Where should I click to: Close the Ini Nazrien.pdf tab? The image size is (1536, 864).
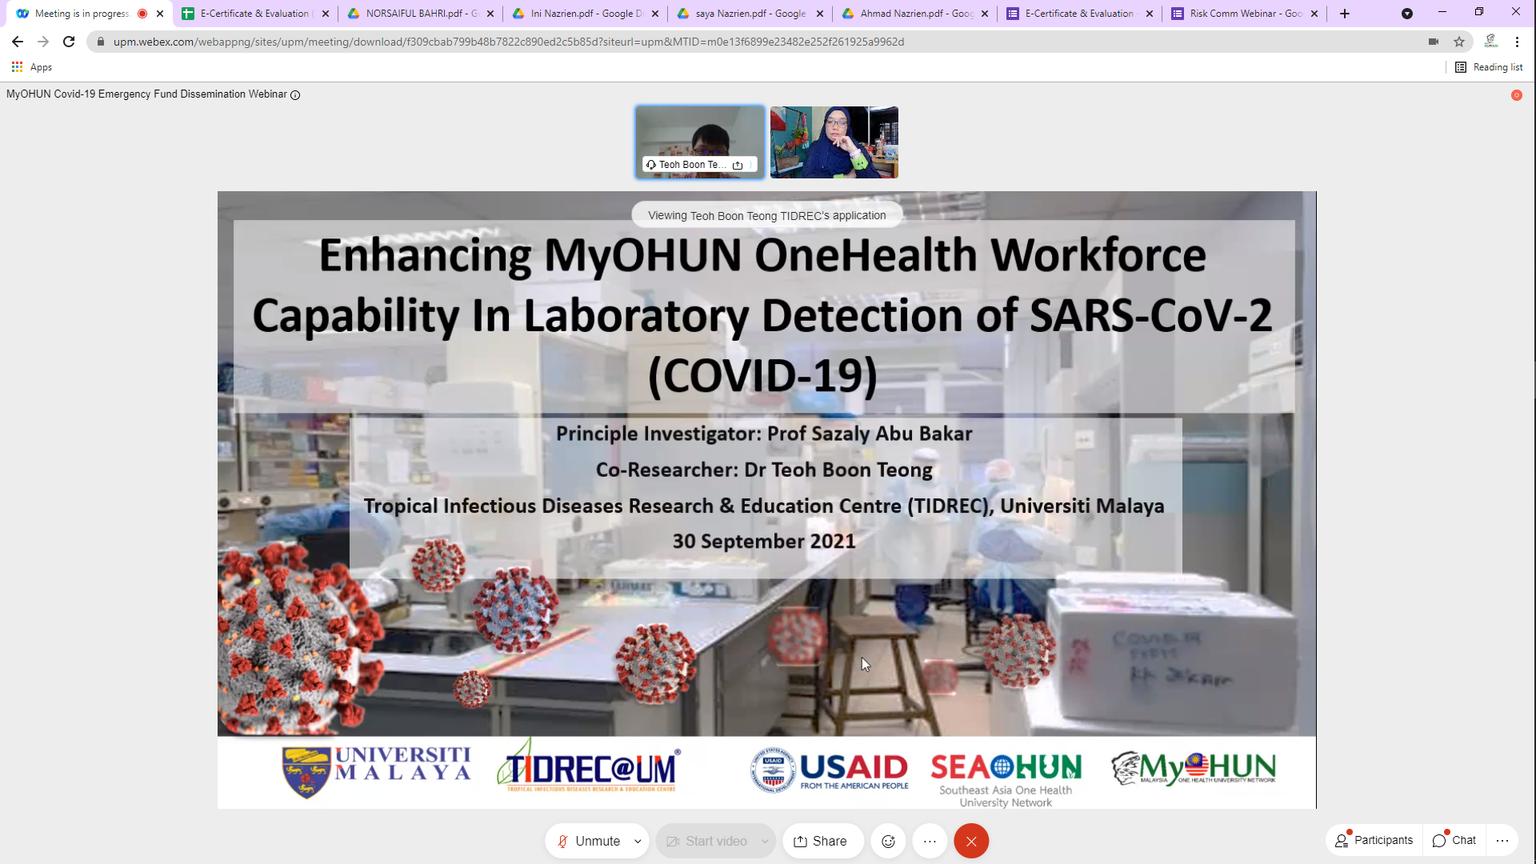tap(655, 14)
